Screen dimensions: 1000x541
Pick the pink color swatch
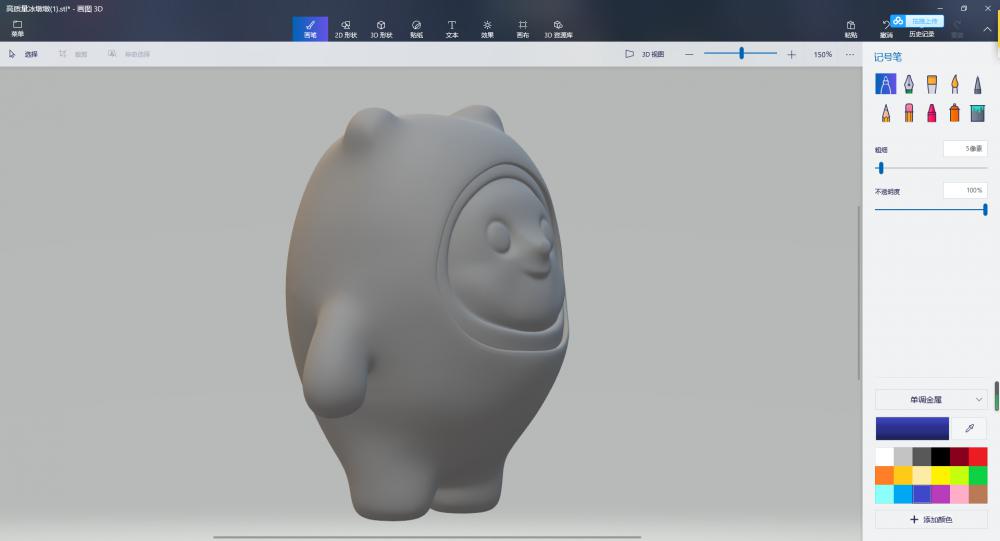[x=959, y=494]
